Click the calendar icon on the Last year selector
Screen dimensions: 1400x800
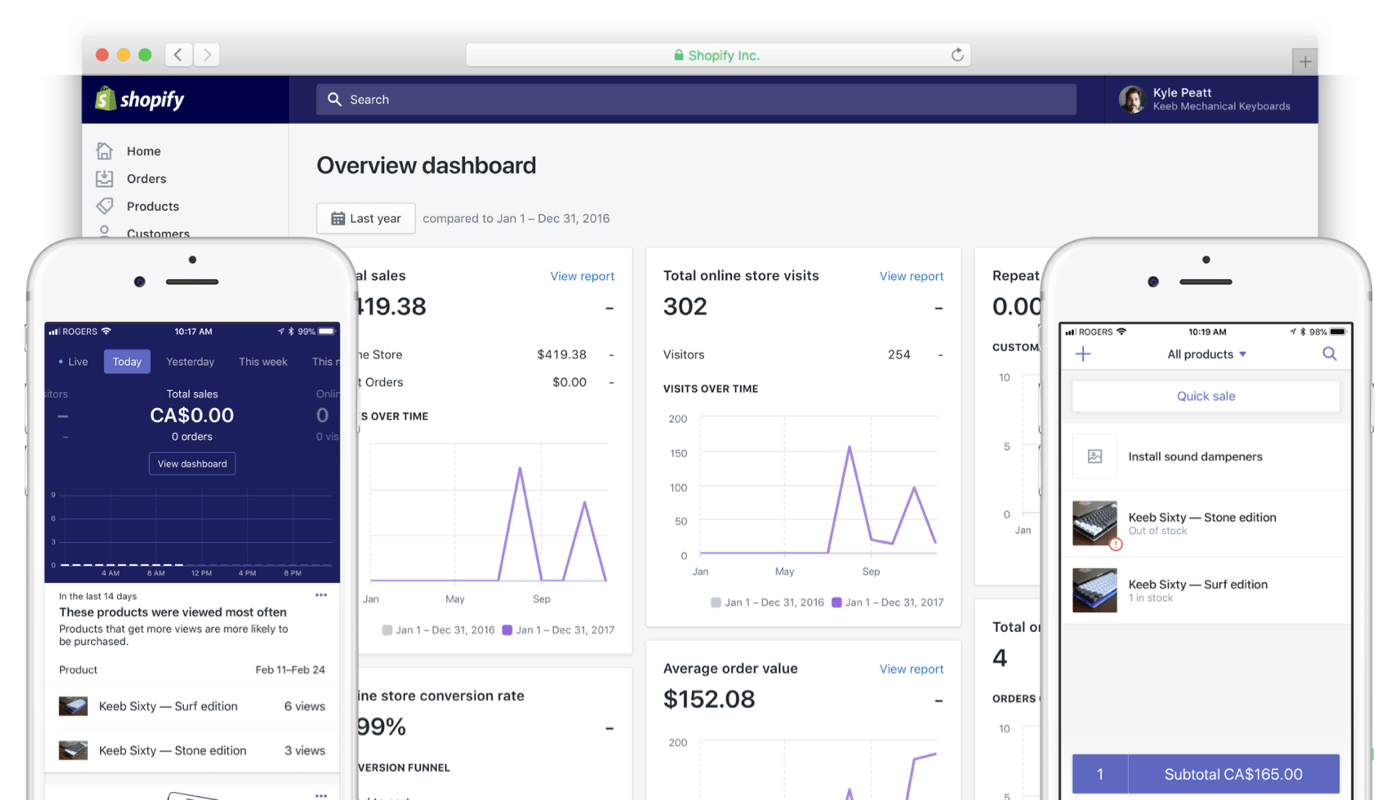click(x=338, y=217)
